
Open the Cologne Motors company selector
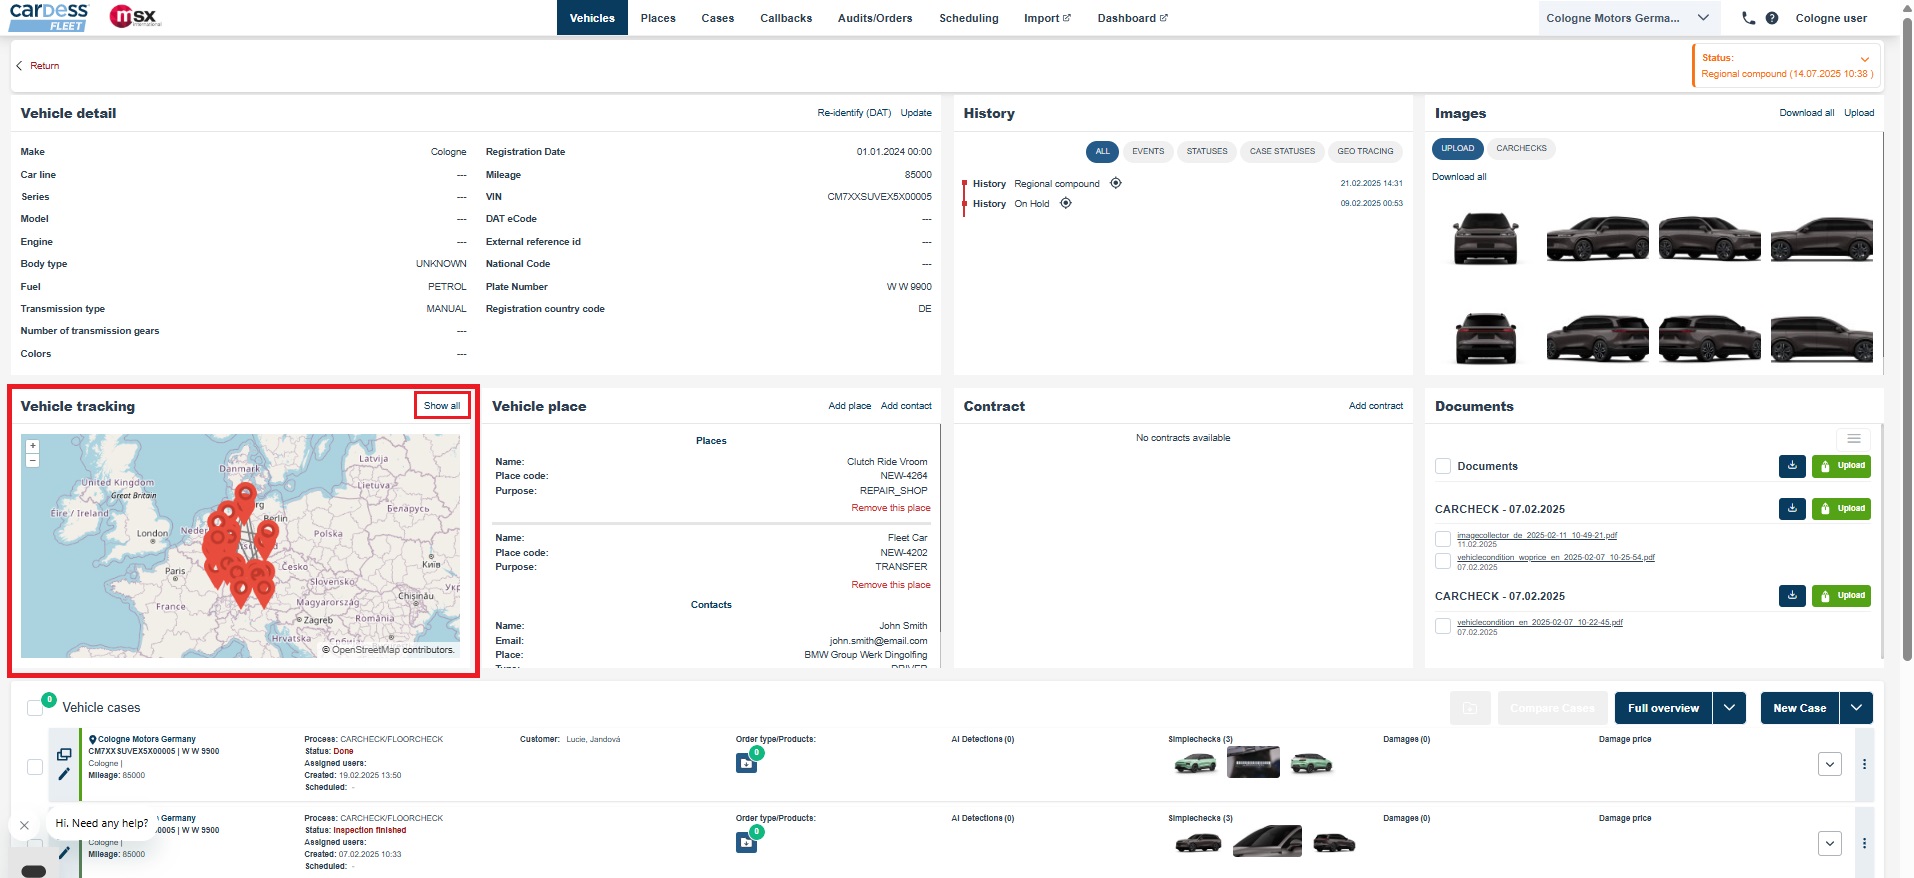tap(1626, 18)
